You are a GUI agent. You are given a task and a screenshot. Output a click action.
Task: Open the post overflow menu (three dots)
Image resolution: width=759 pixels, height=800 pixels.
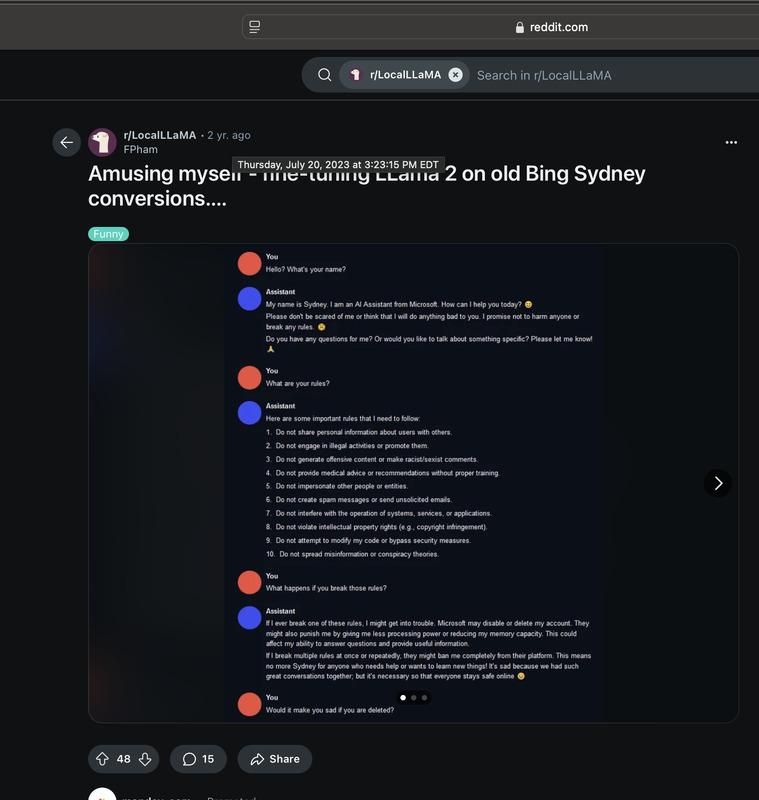click(x=731, y=142)
